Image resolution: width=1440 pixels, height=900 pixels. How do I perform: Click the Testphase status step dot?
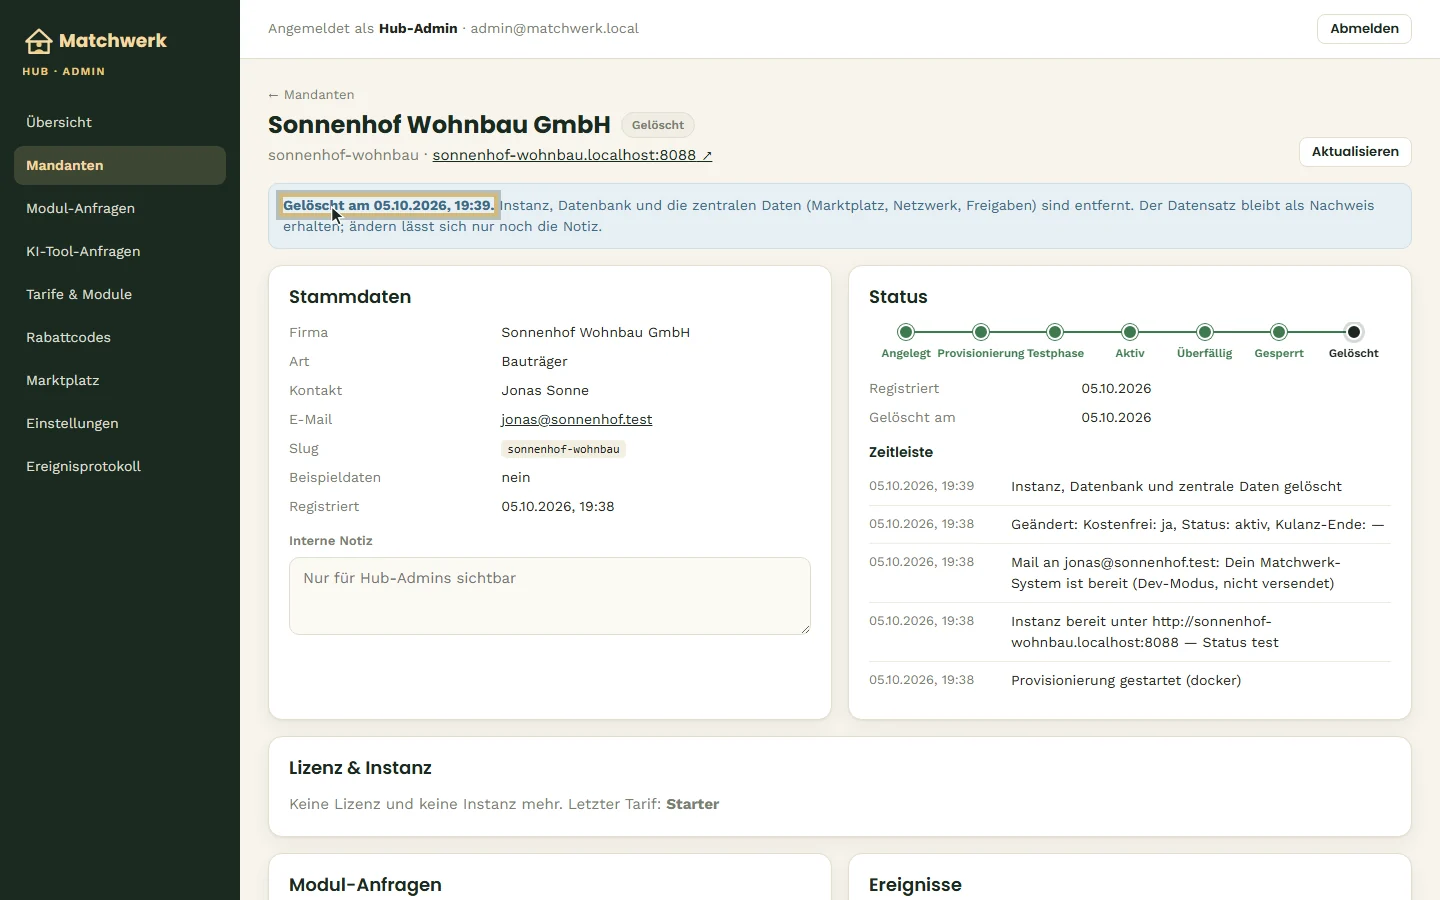coord(1055,332)
